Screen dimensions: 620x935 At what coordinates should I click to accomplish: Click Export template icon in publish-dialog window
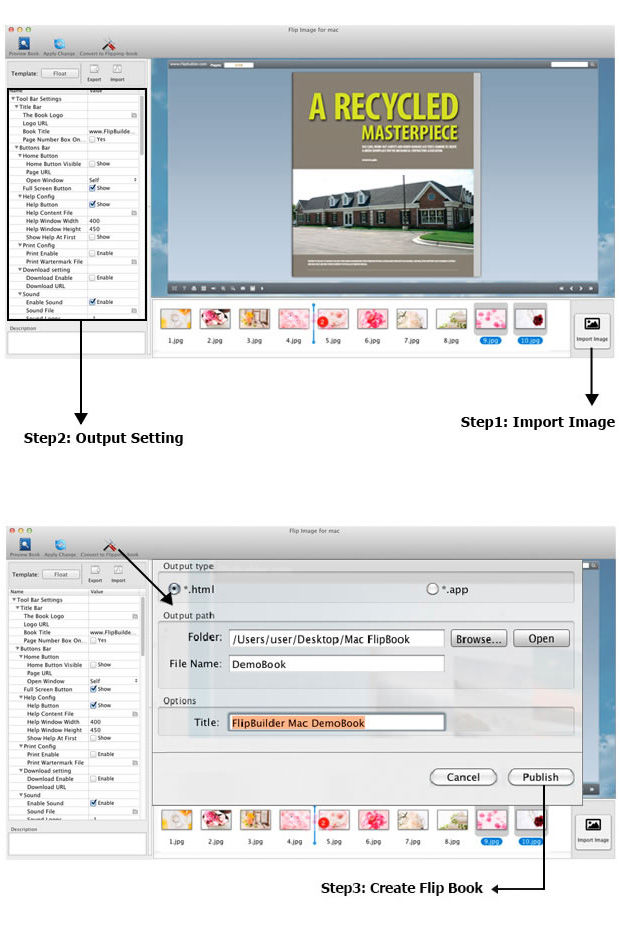[95, 570]
